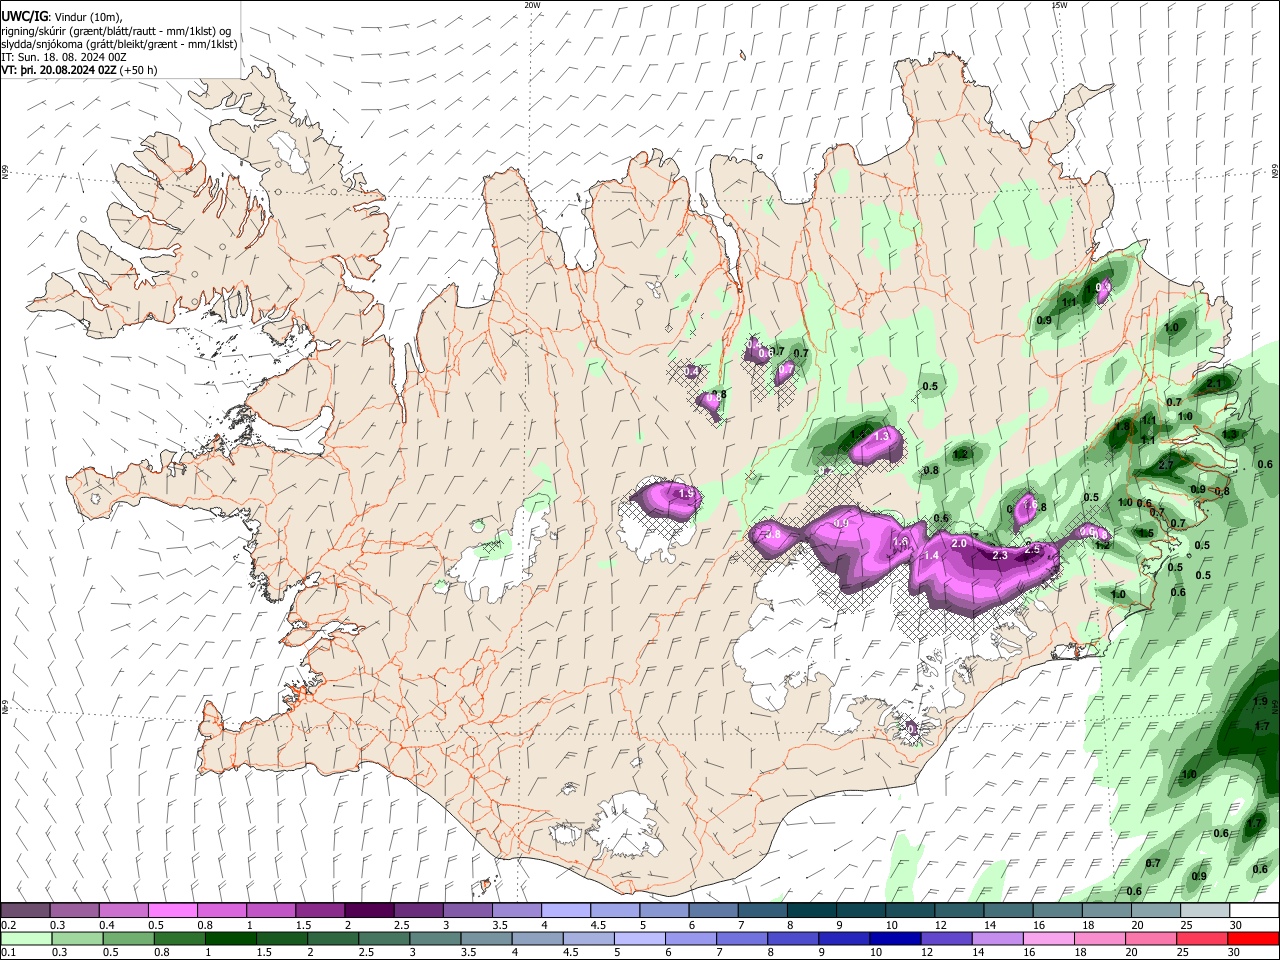Image resolution: width=1280 pixels, height=960 pixels.
Task: Click the '1.9' rainfall value over the southeast sea
Action: pos(1260,702)
